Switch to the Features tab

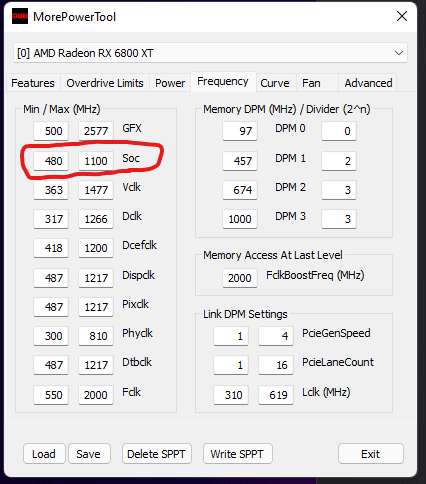tap(33, 83)
